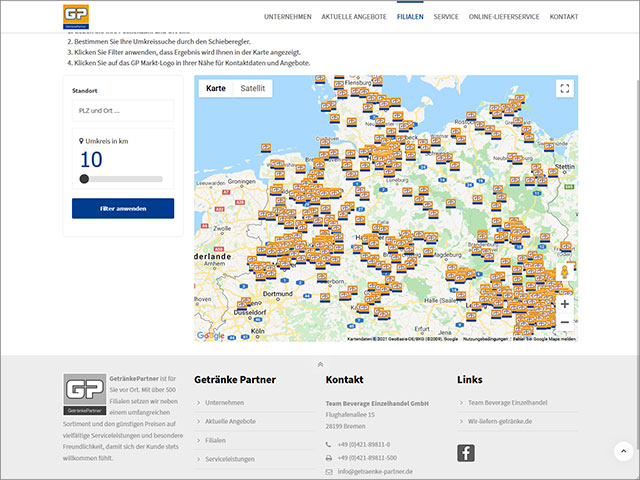The height and width of the screenshot is (480, 640).
Task: Click phone number +49 (0)421-89811-0
Action: (x=364, y=444)
